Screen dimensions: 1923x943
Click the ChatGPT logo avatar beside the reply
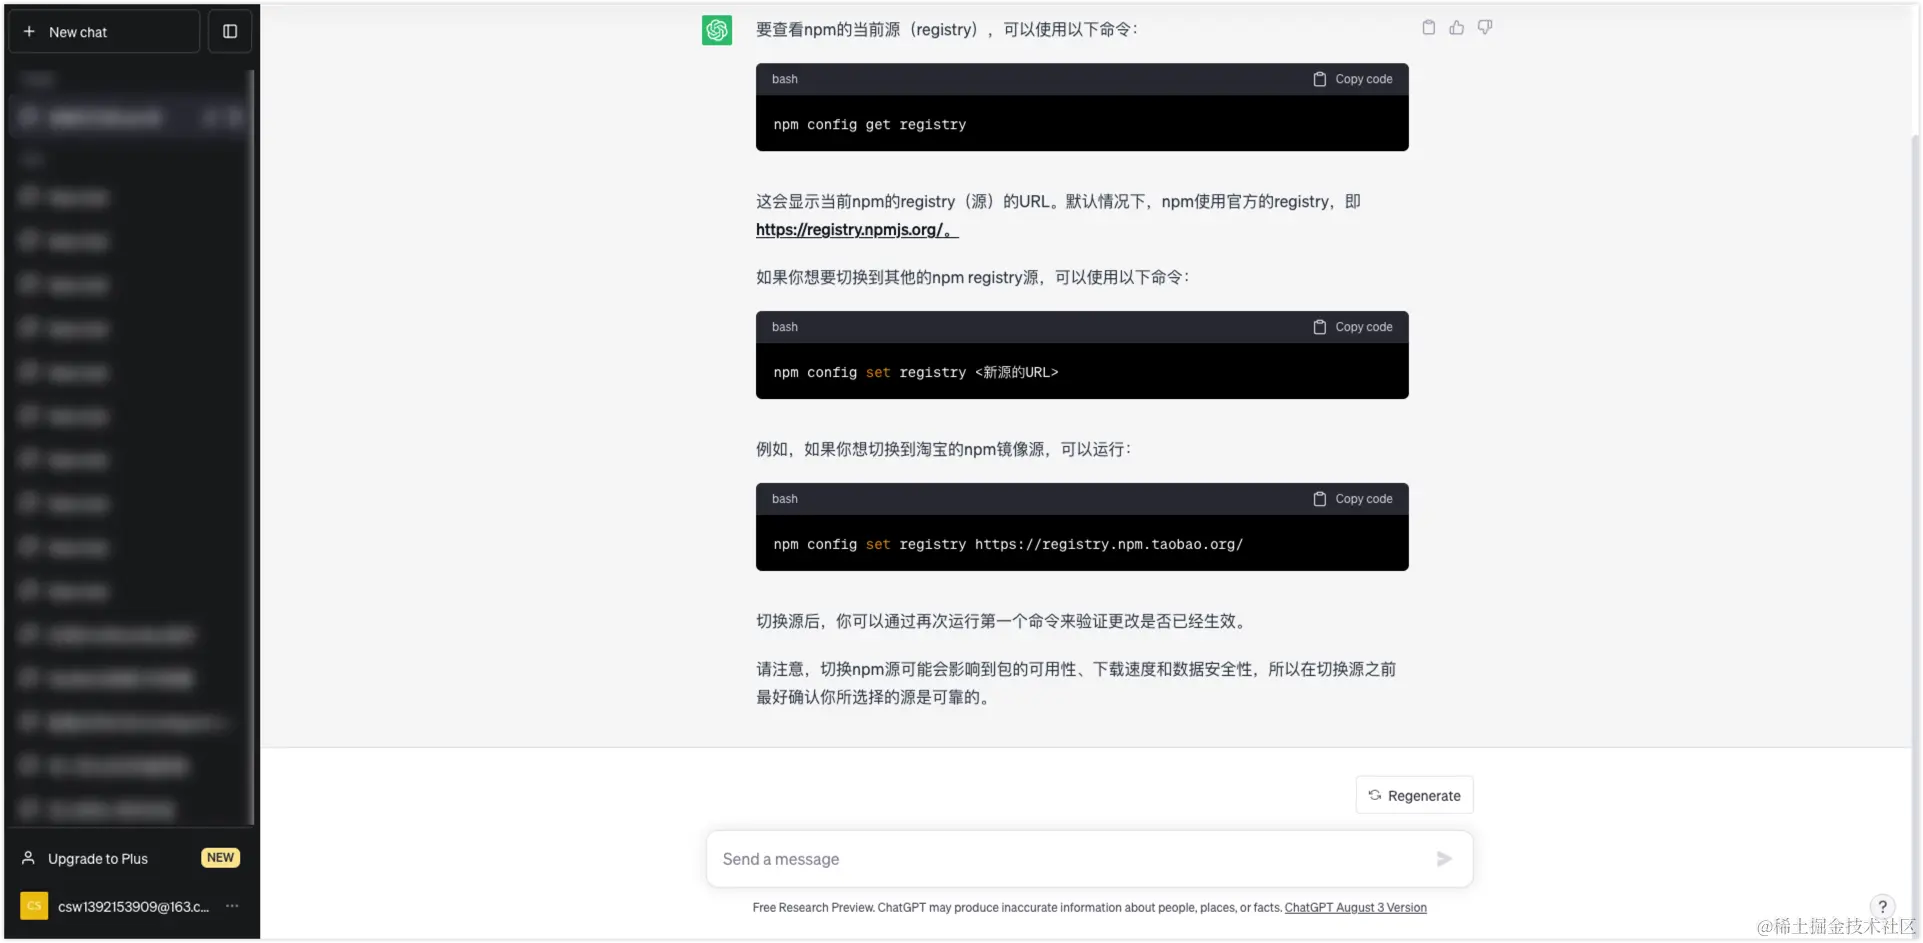pyautogui.click(x=717, y=30)
